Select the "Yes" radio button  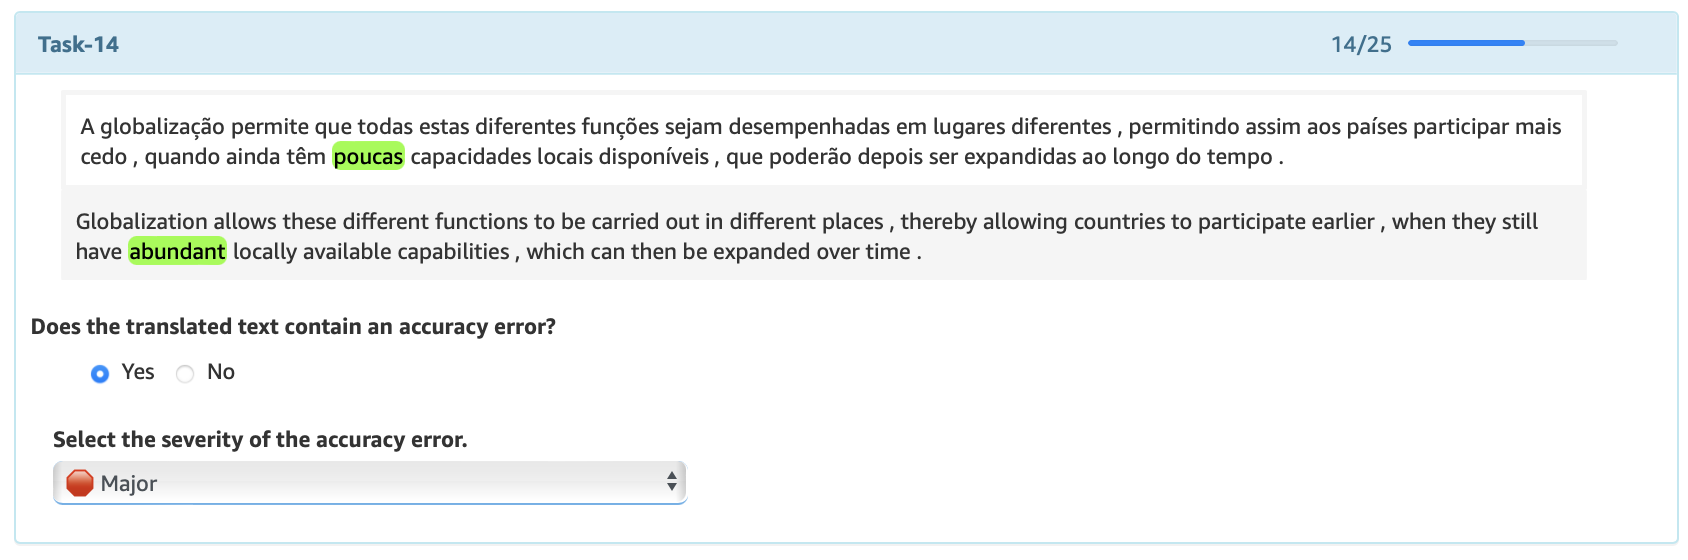100,374
